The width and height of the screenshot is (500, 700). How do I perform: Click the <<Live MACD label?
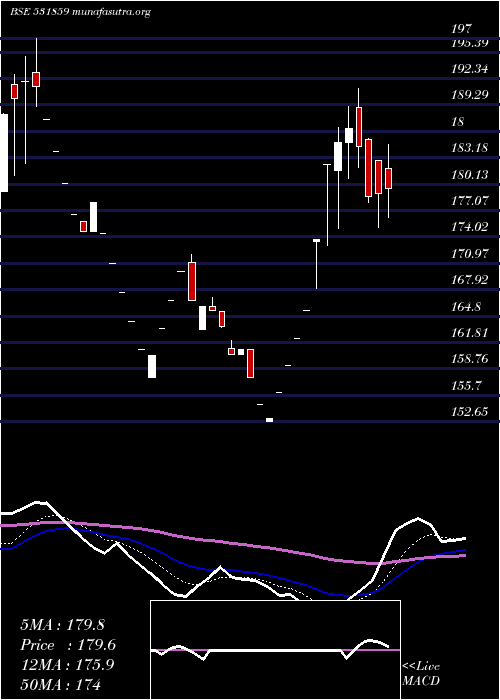[421, 674]
